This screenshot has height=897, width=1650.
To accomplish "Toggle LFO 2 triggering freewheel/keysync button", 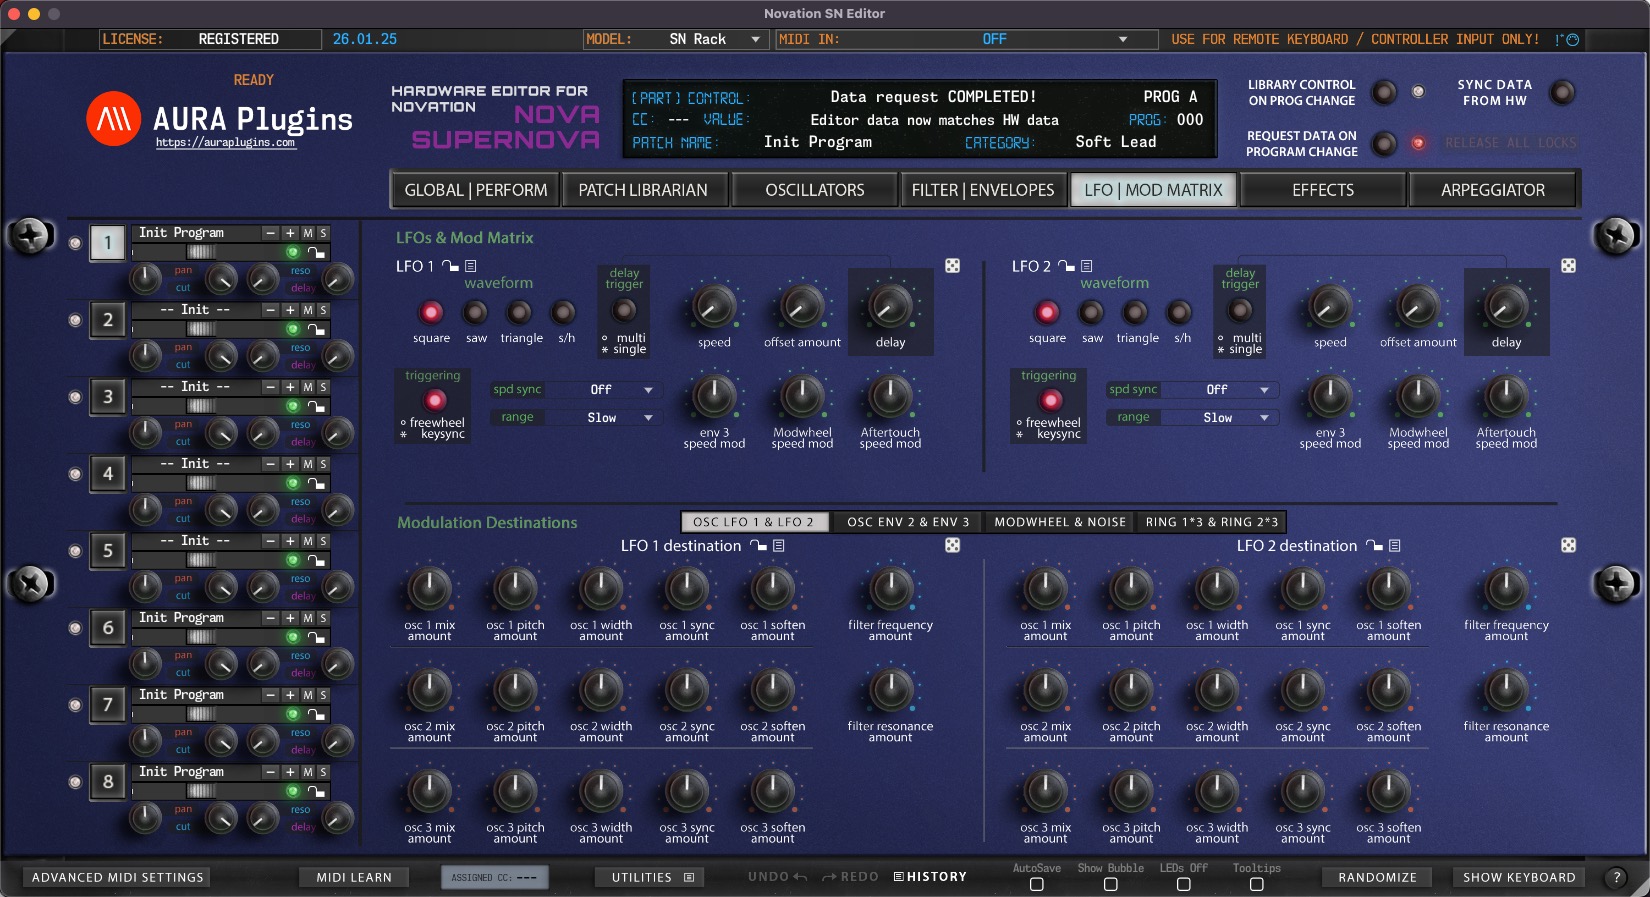I will pos(1050,401).
